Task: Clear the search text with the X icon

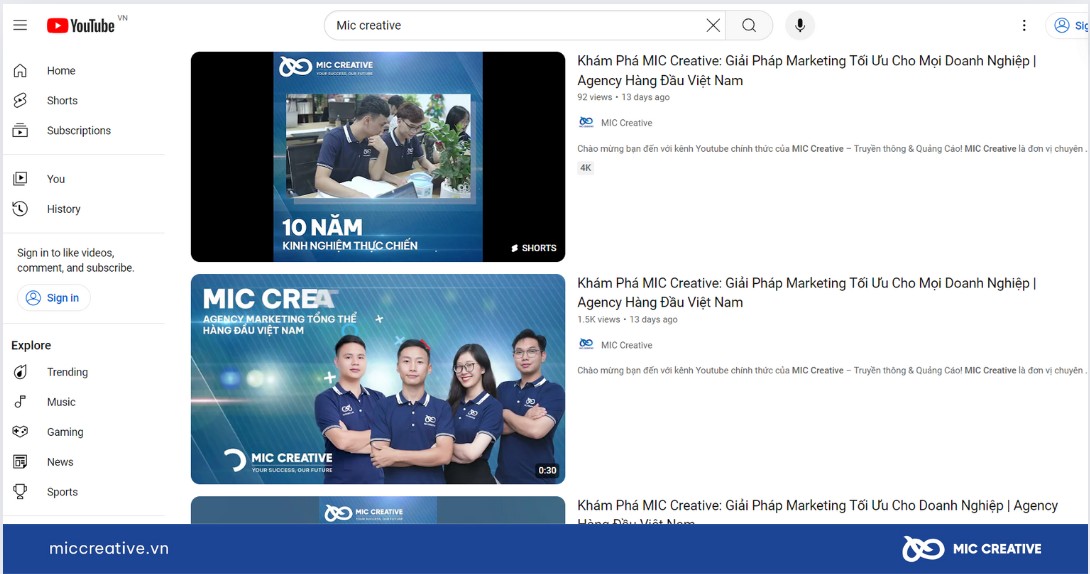Action: point(713,26)
